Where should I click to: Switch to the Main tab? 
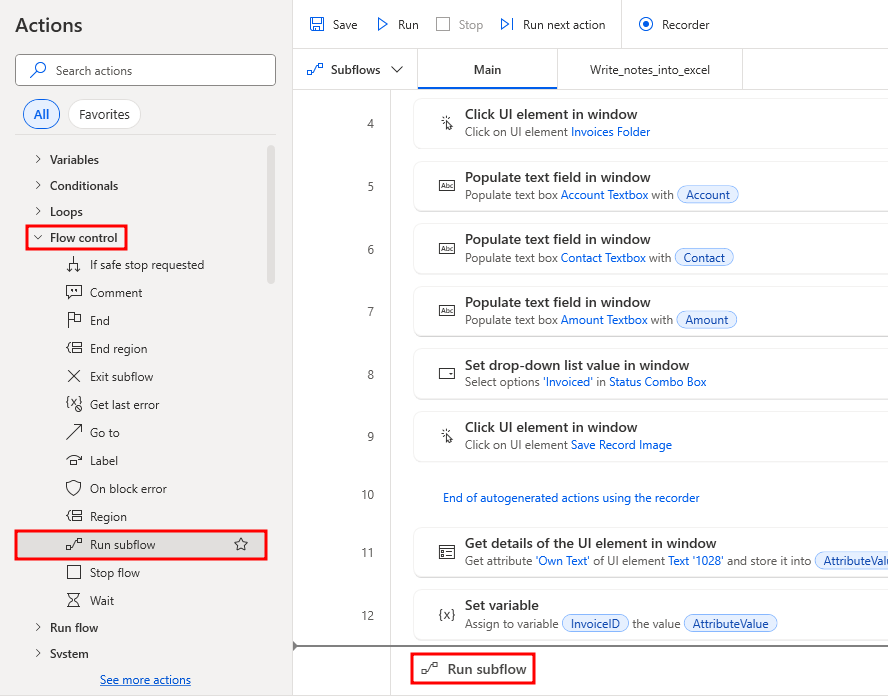[487, 69]
